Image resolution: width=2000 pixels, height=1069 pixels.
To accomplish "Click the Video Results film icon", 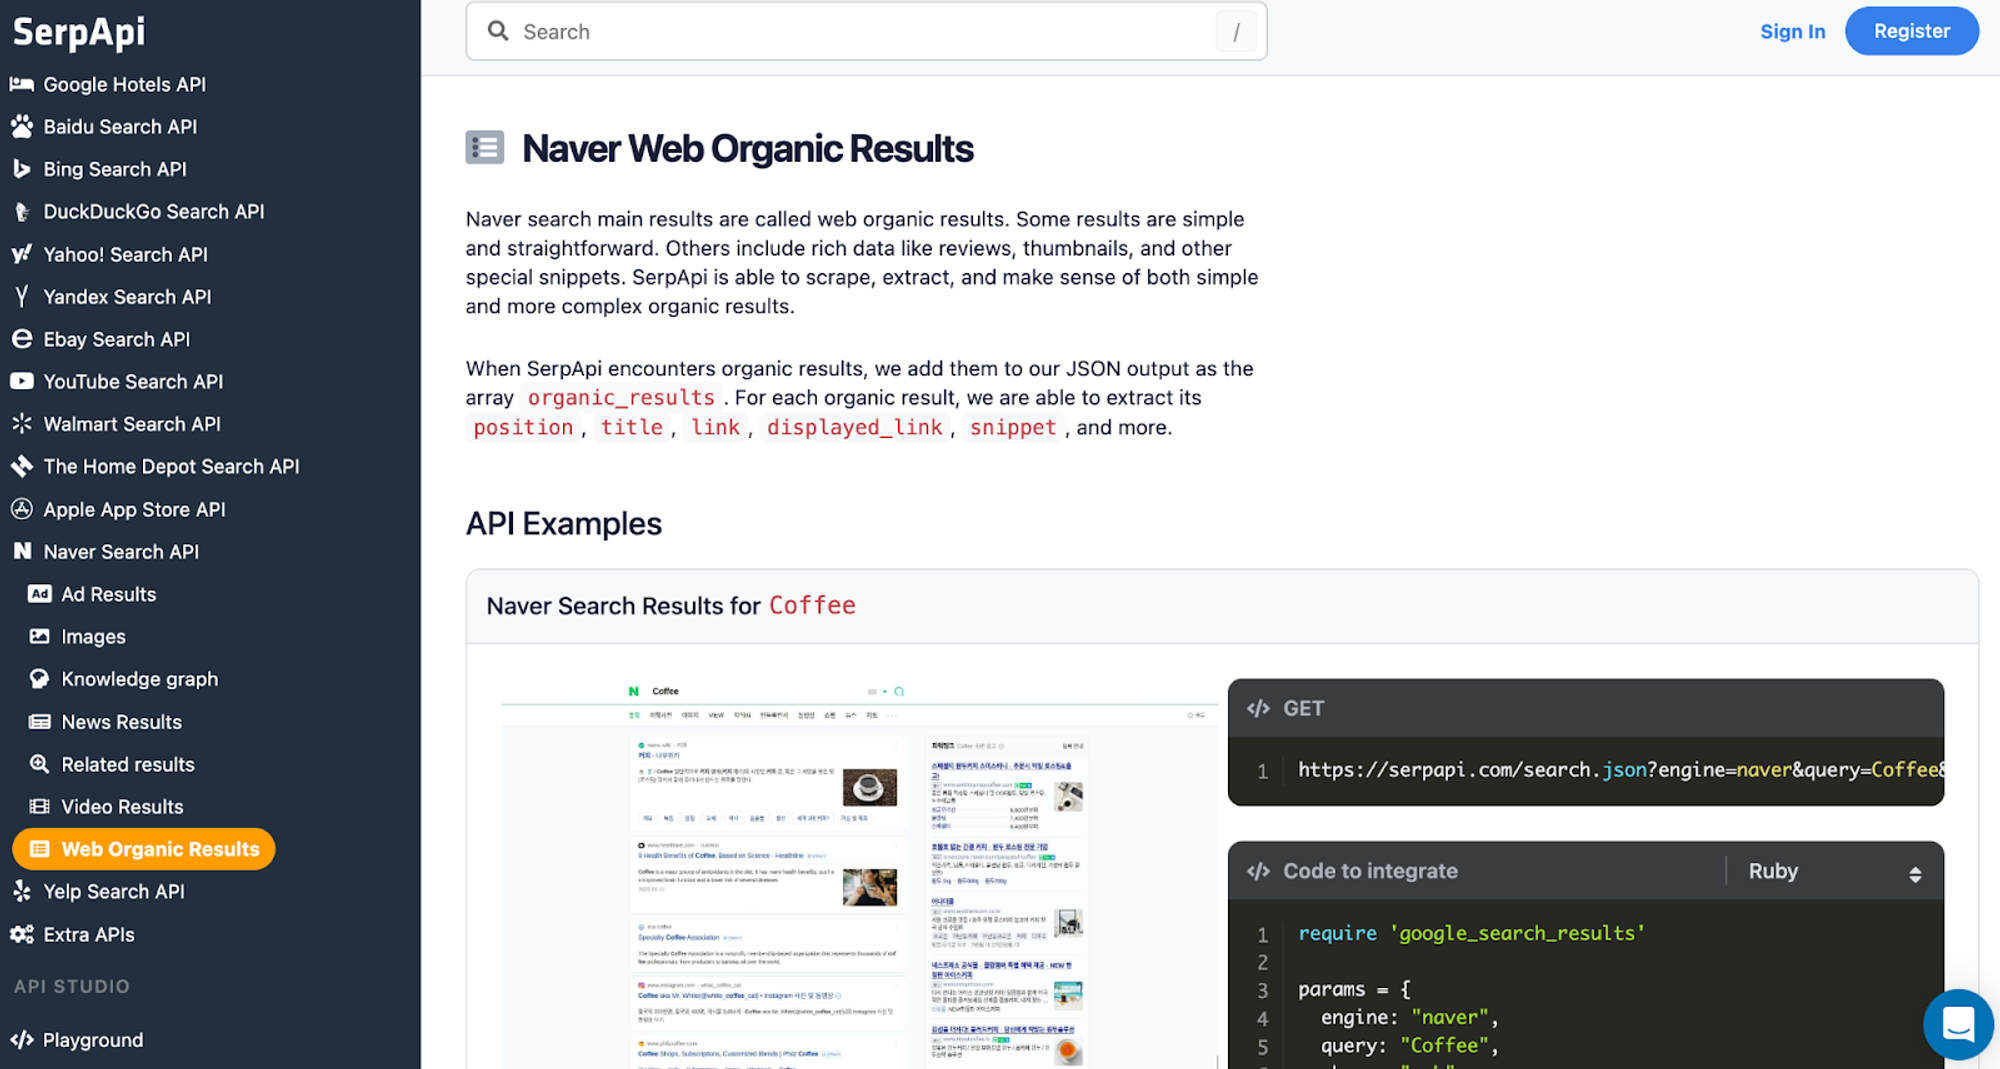I will (x=40, y=806).
